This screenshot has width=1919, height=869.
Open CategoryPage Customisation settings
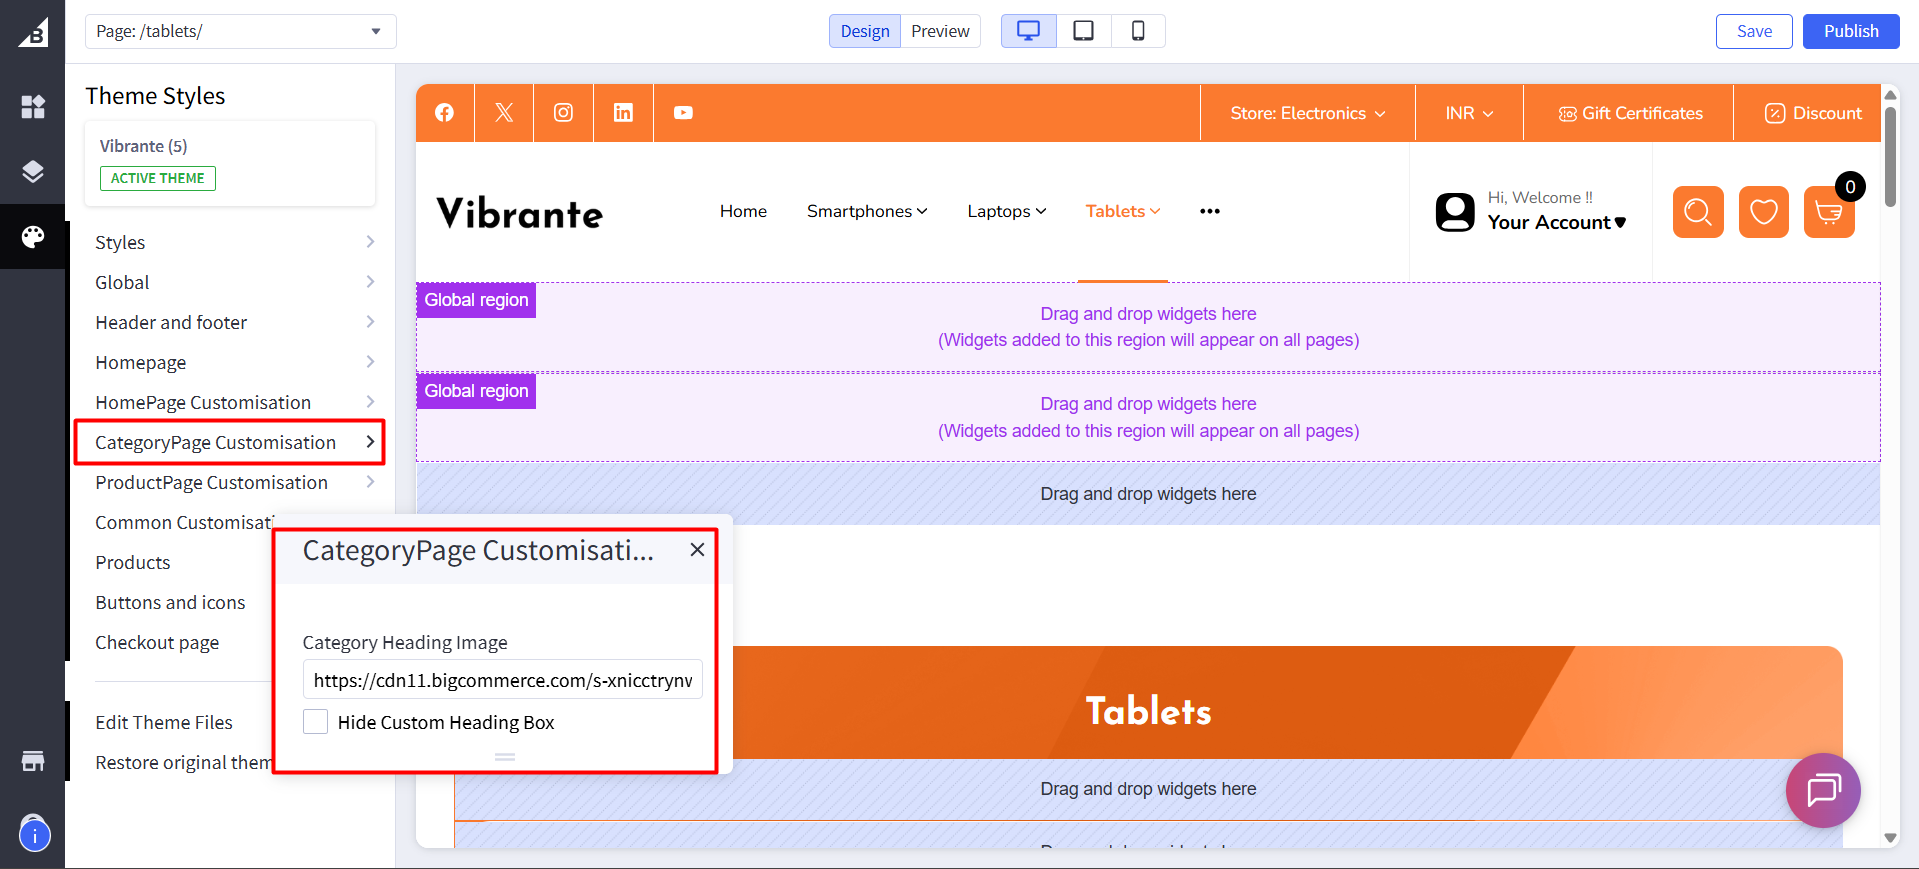point(235,442)
